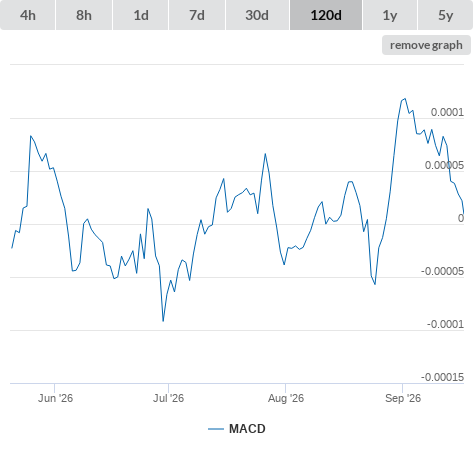The image size is (474, 455).
Task: Click the Jul '26 axis label
Action: click(x=168, y=398)
